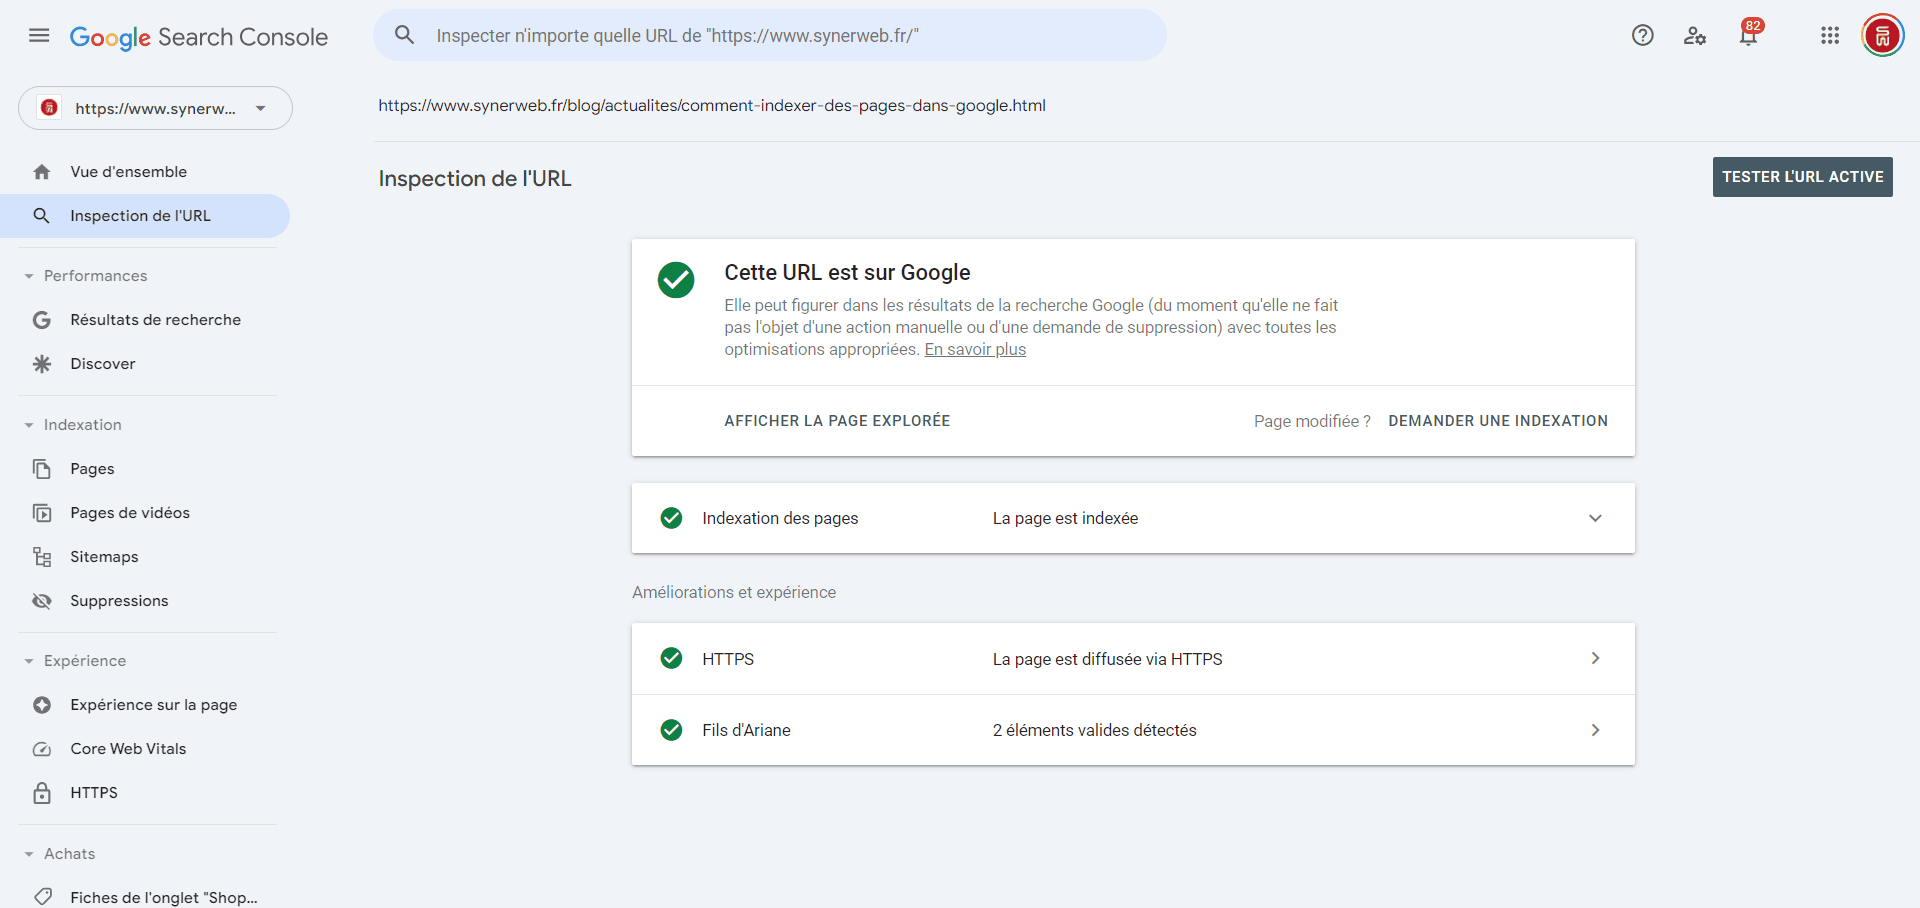Screen dimensions: 1920x908
Task: Click DEMANDER UNE INDEXATION
Action: (1498, 421)
